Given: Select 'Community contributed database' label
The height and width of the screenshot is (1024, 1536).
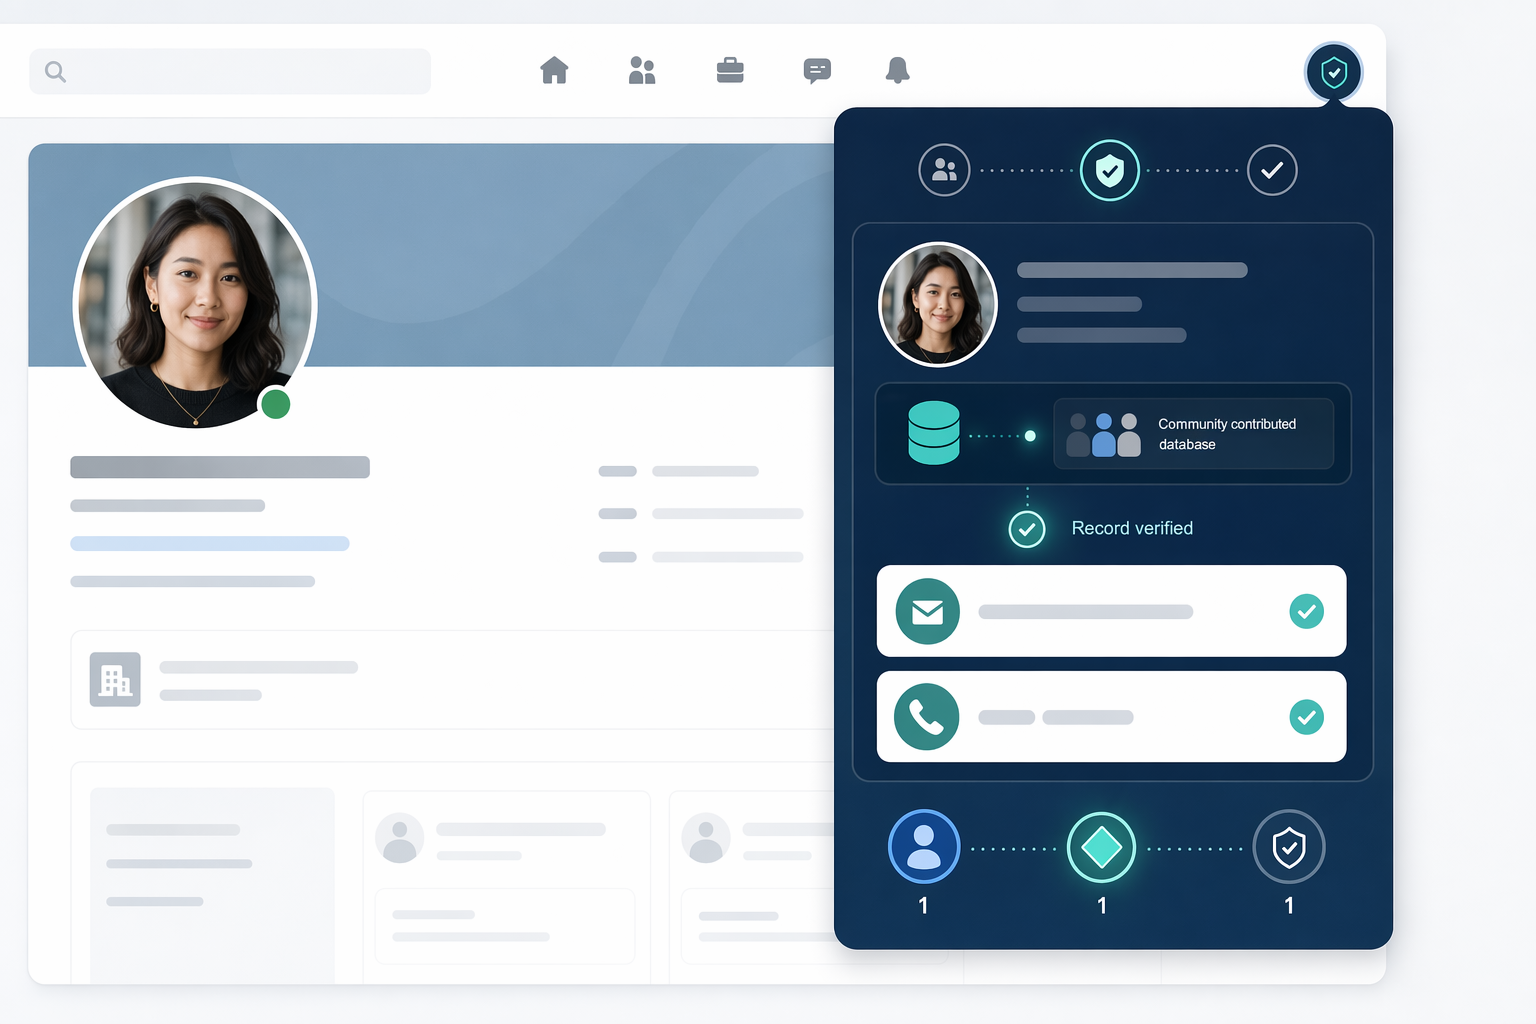Looking at the screenshot, I should (x=1227, y=434).
